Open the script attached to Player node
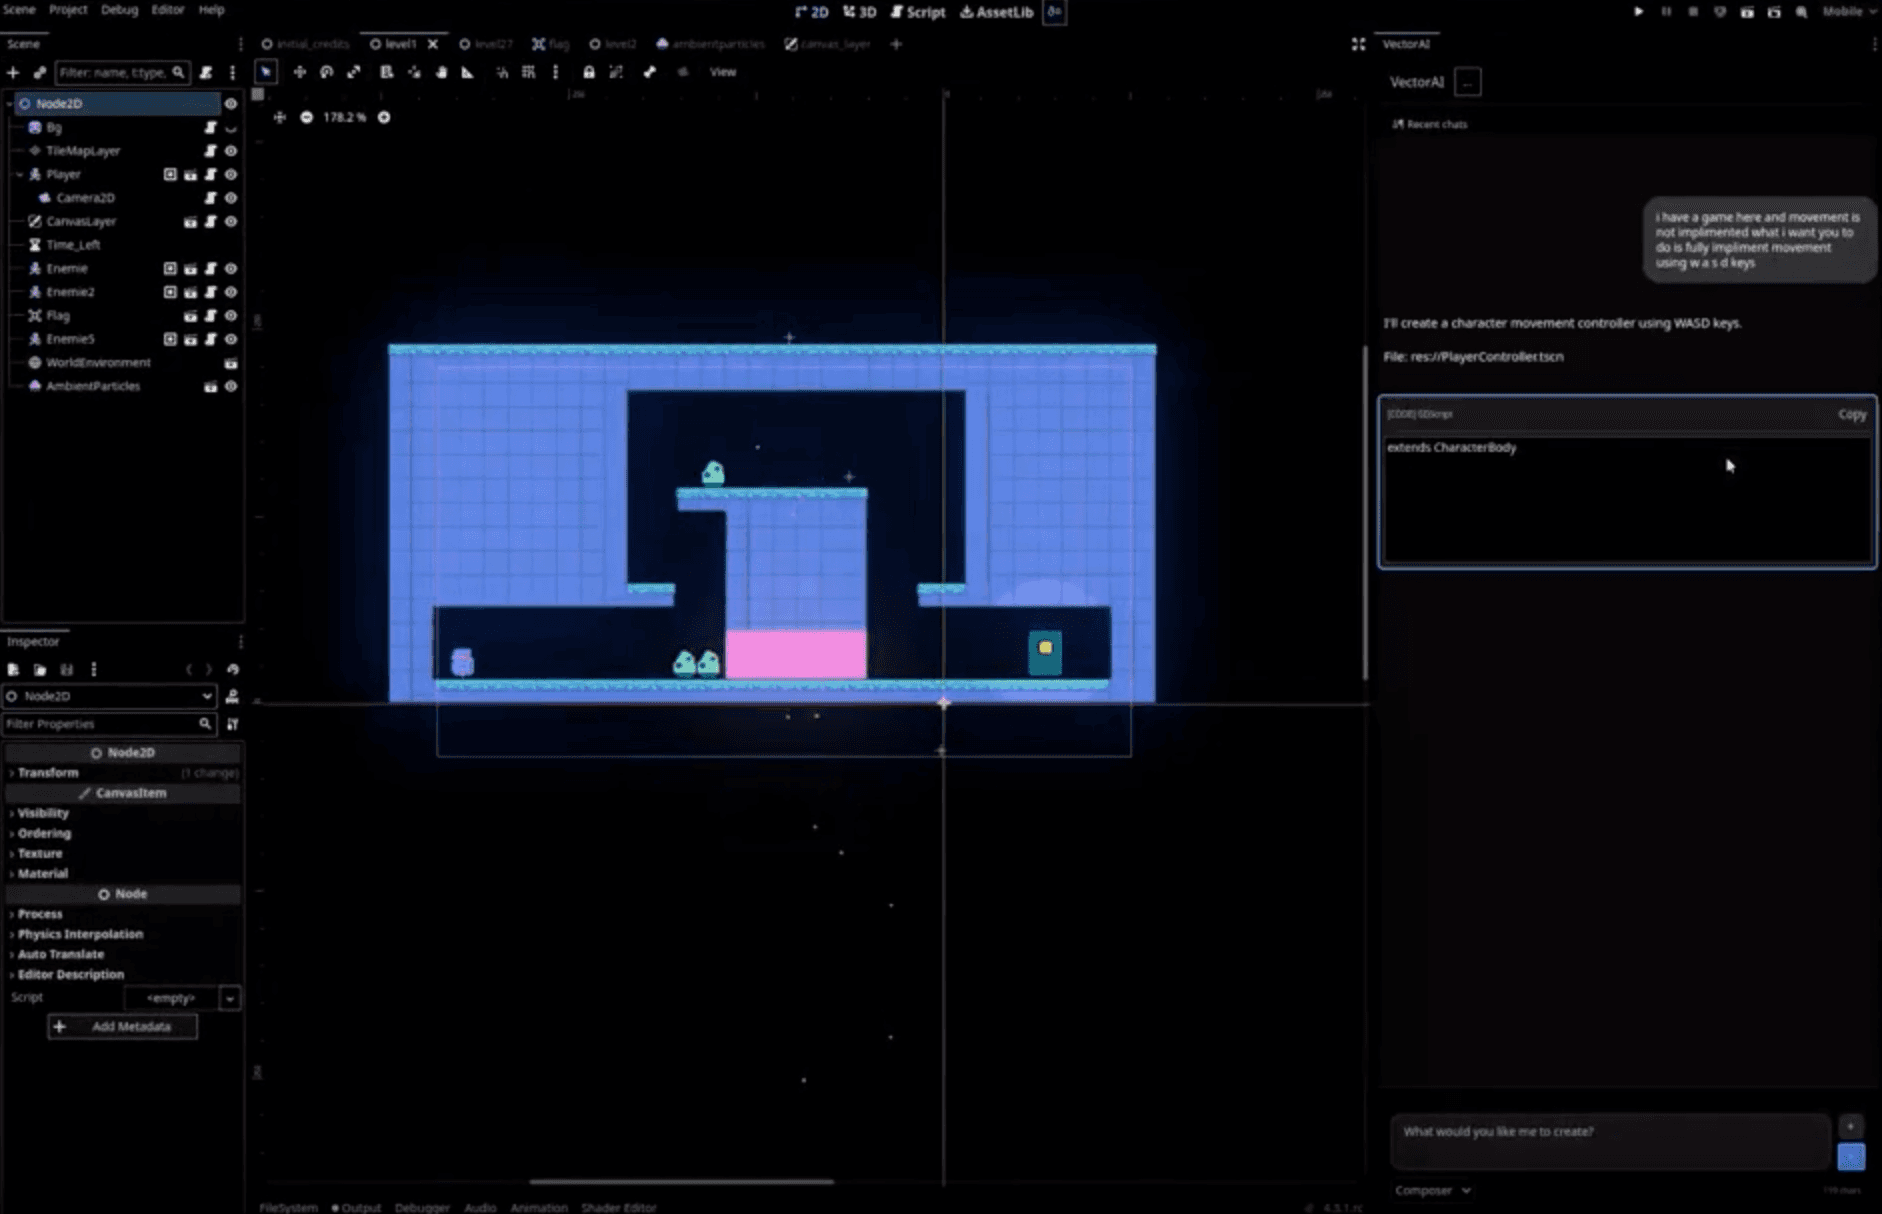This screenshot has height=1214, width=1882. coord(210,174)
